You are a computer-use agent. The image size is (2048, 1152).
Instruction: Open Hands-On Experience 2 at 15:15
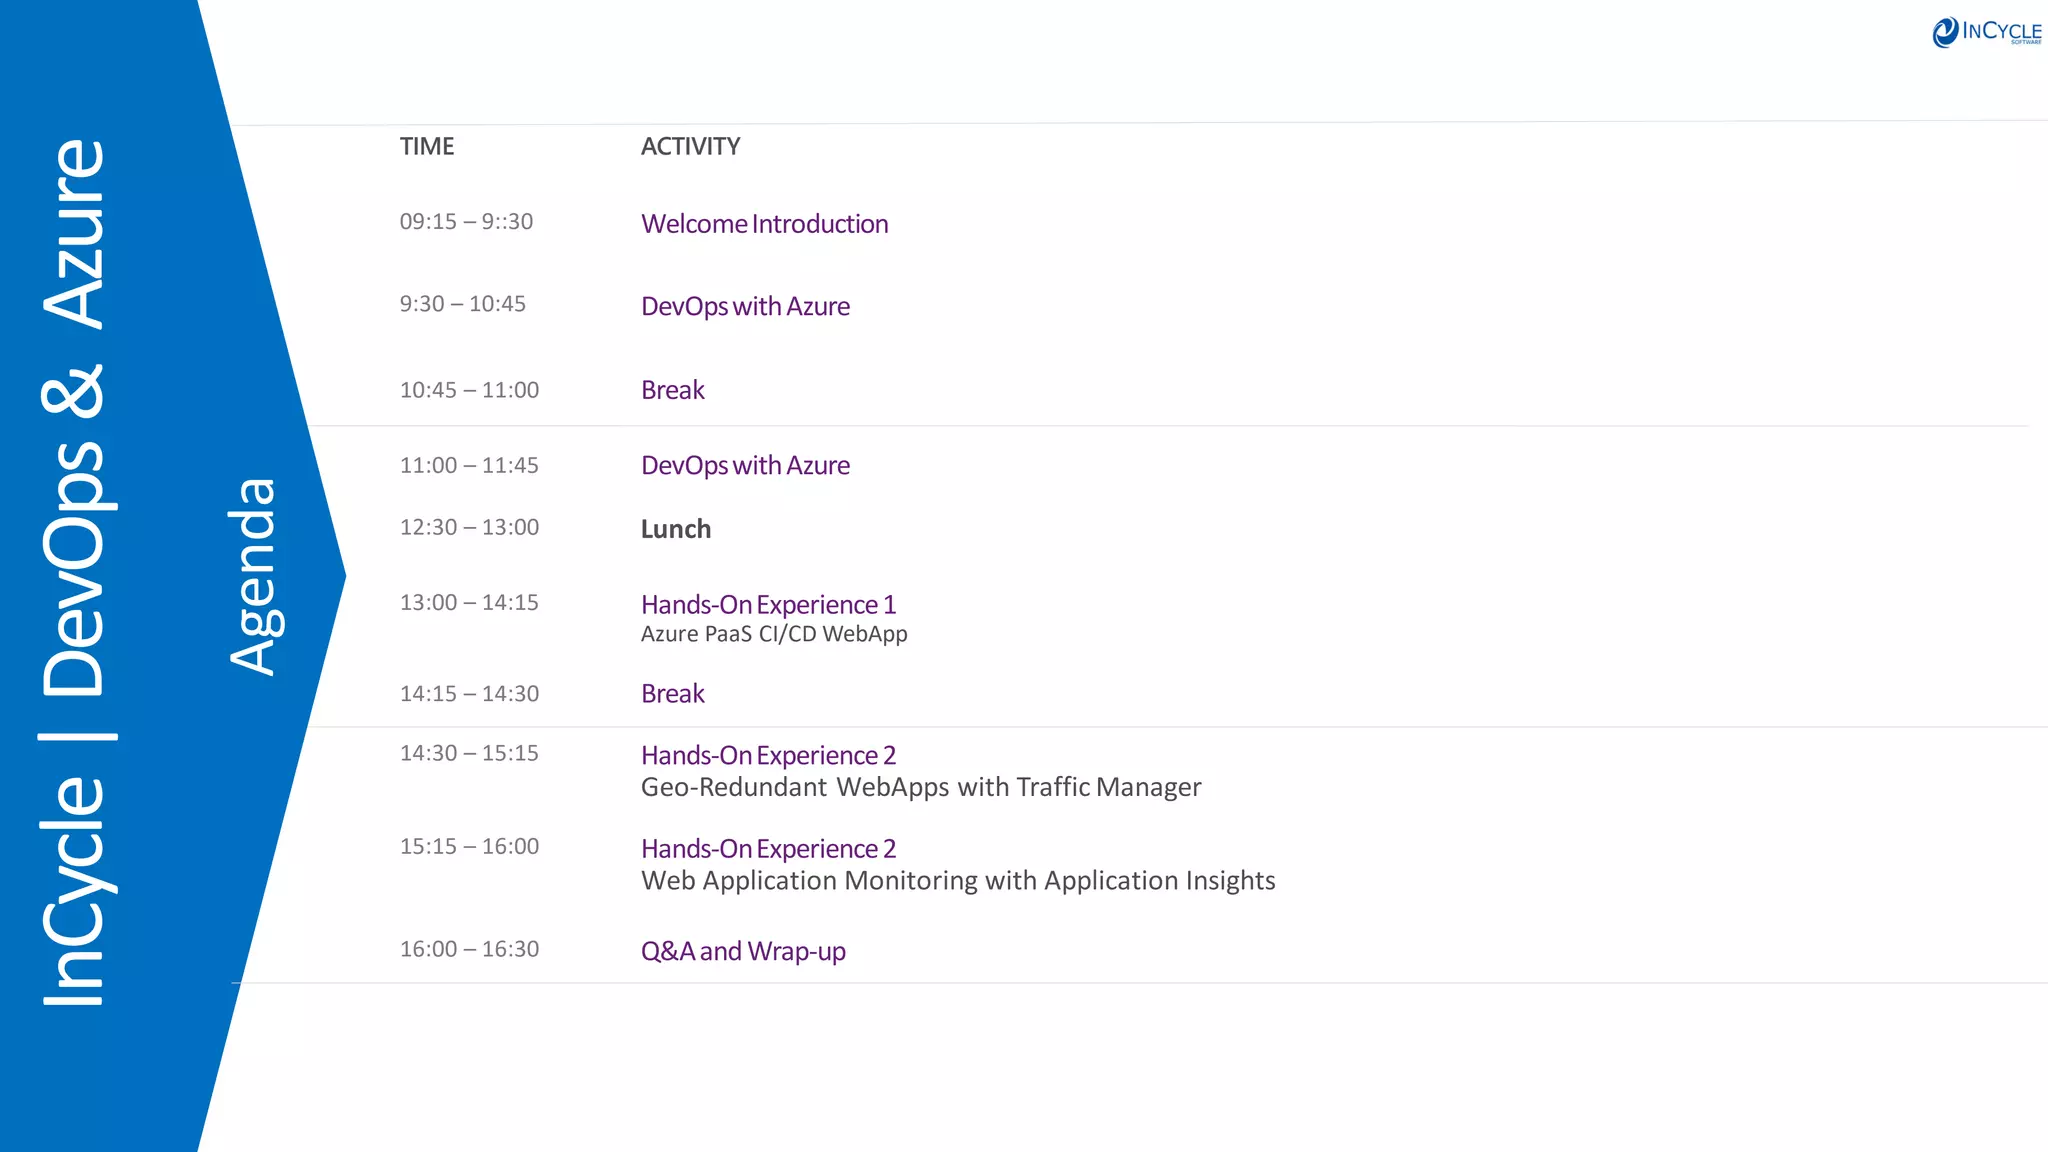click(x=768, y=848)
